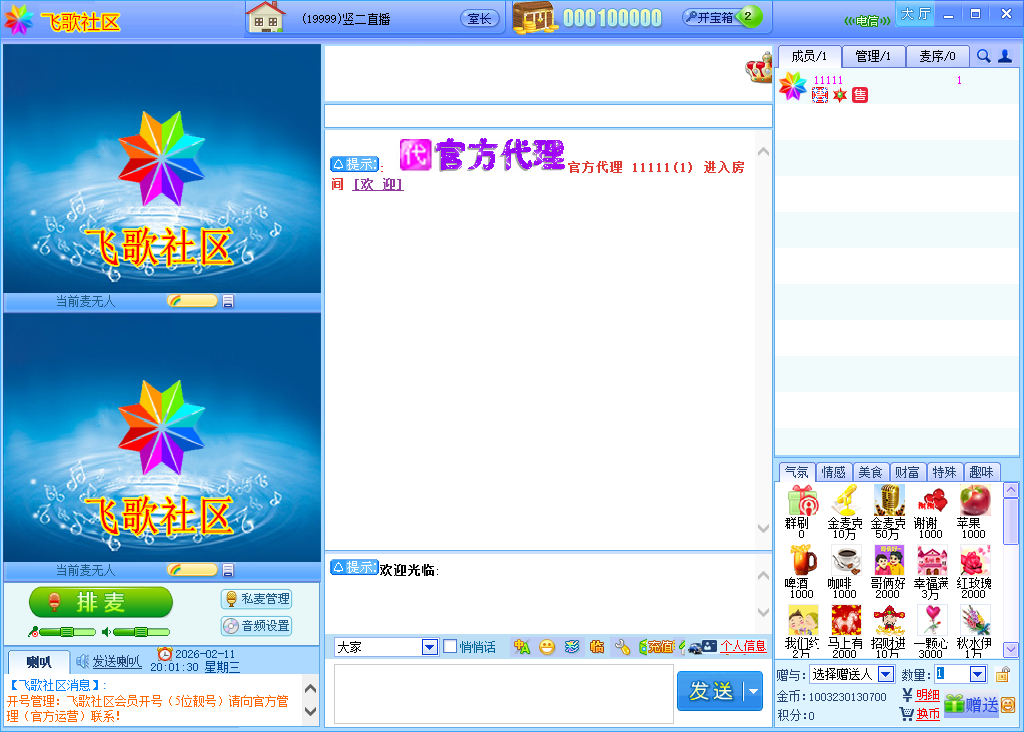The height and width of the screenshot is (732, 1024).
Task: Switch to the 管理/1 tab
Action: coord(873,57)
